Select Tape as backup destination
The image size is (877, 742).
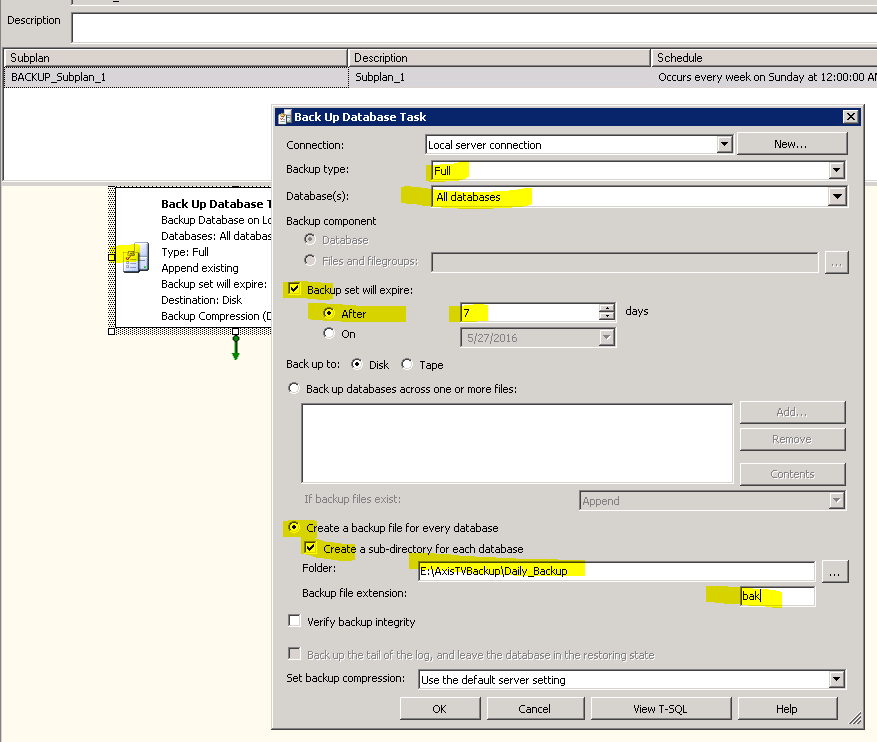point(407,364)
